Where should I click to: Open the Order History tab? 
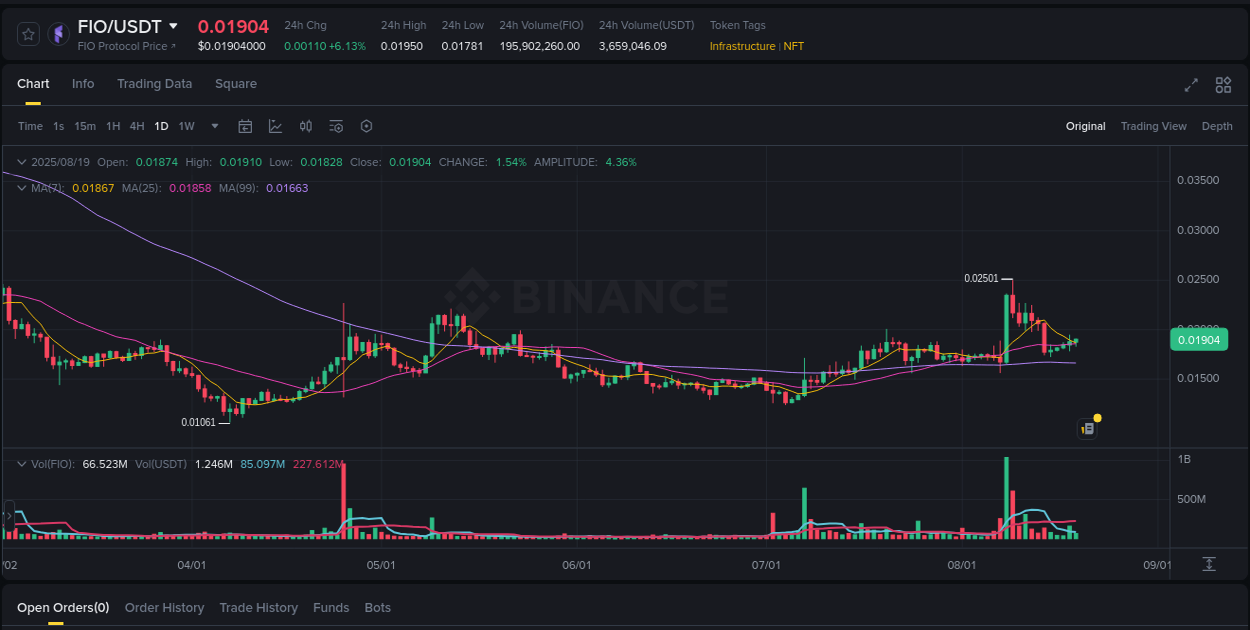pyautogui.click(x=164, y=607)
